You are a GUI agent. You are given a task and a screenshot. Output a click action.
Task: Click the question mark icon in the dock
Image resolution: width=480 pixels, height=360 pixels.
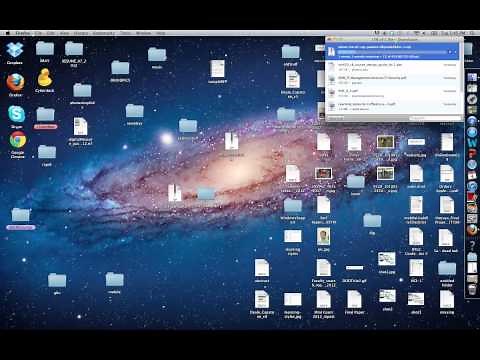[x=472, y=245]
